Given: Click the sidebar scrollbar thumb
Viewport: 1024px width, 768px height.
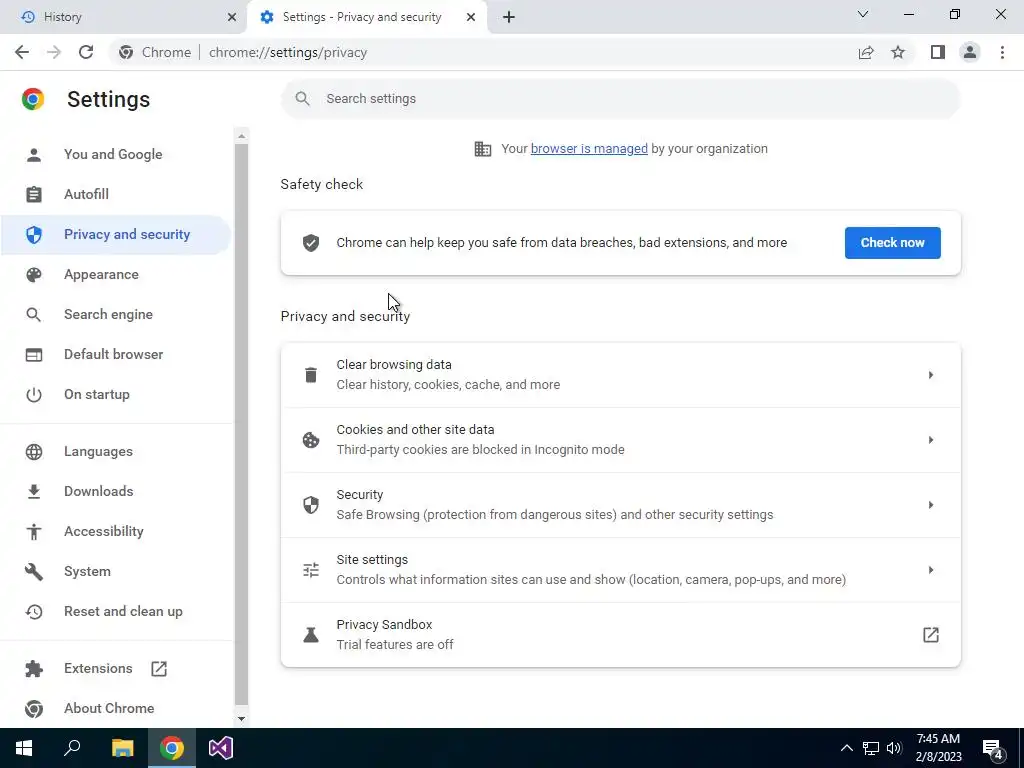Looking at the screenshot, I should coord(242,424).
